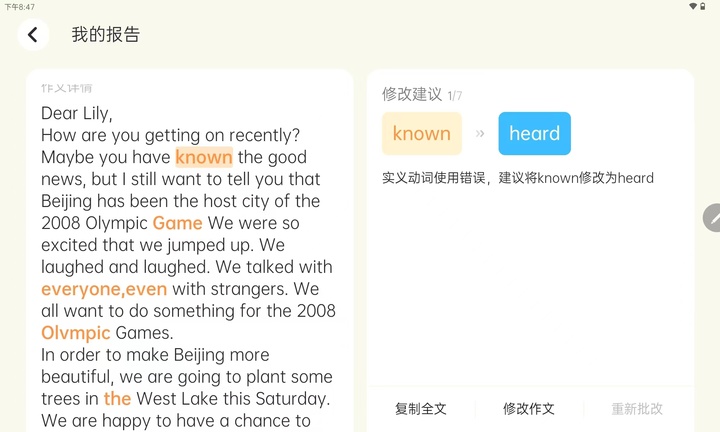Image resolution: width=720 pixels, height=432 pixels.
Task: Select the highlighted "the" before West Lake
Action: point(118,398)
